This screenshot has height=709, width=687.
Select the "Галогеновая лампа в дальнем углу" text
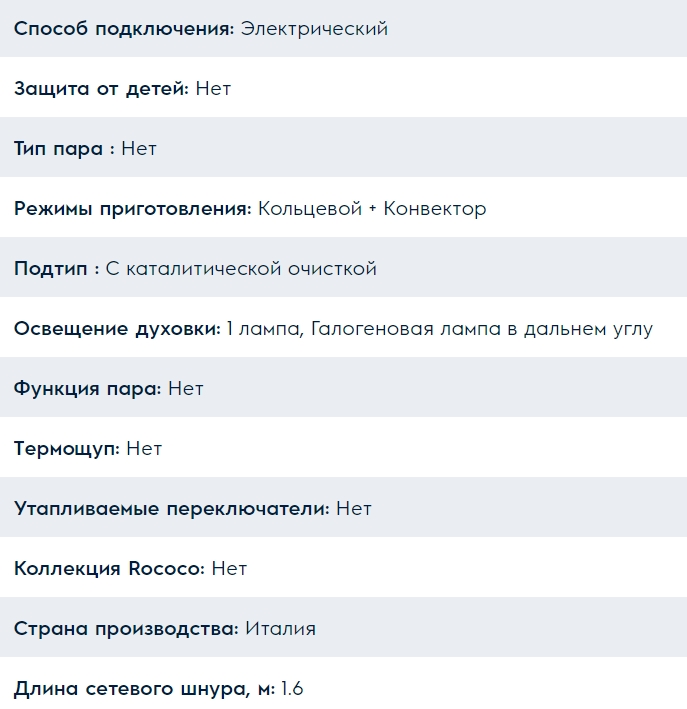[x=482, y=329]
